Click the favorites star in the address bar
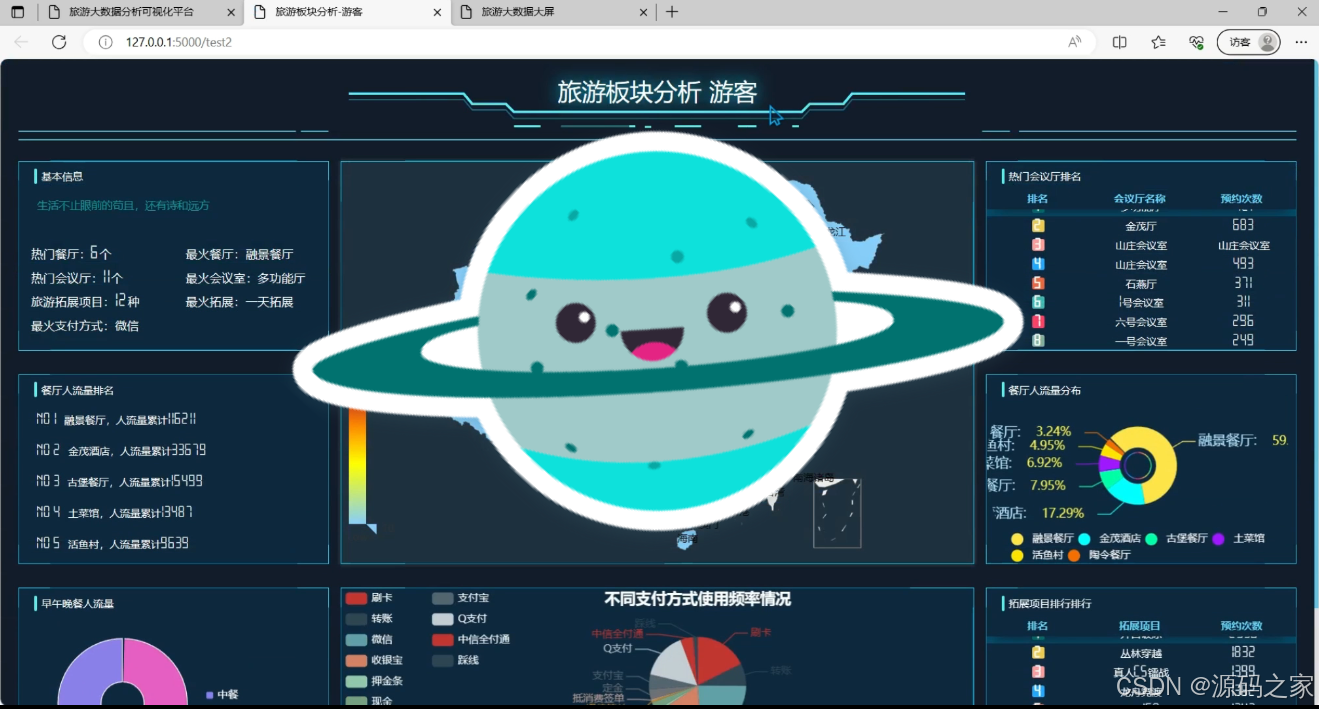1319x709 pixels. [x=1157, y=42]
